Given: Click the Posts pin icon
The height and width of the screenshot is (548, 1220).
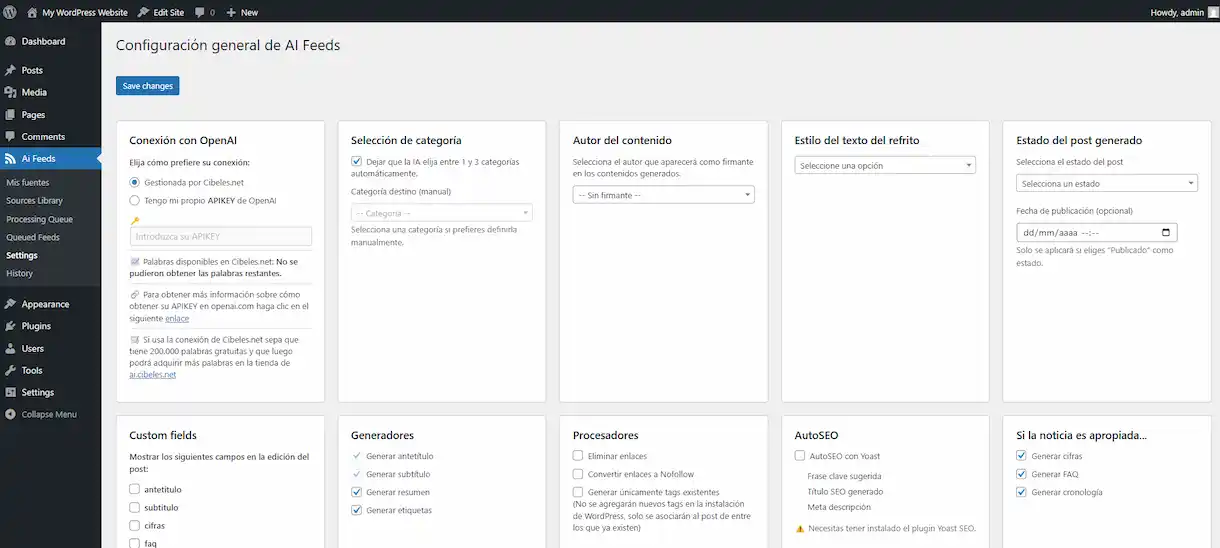Looking at the screenshot, I should [x=10, y=71].
